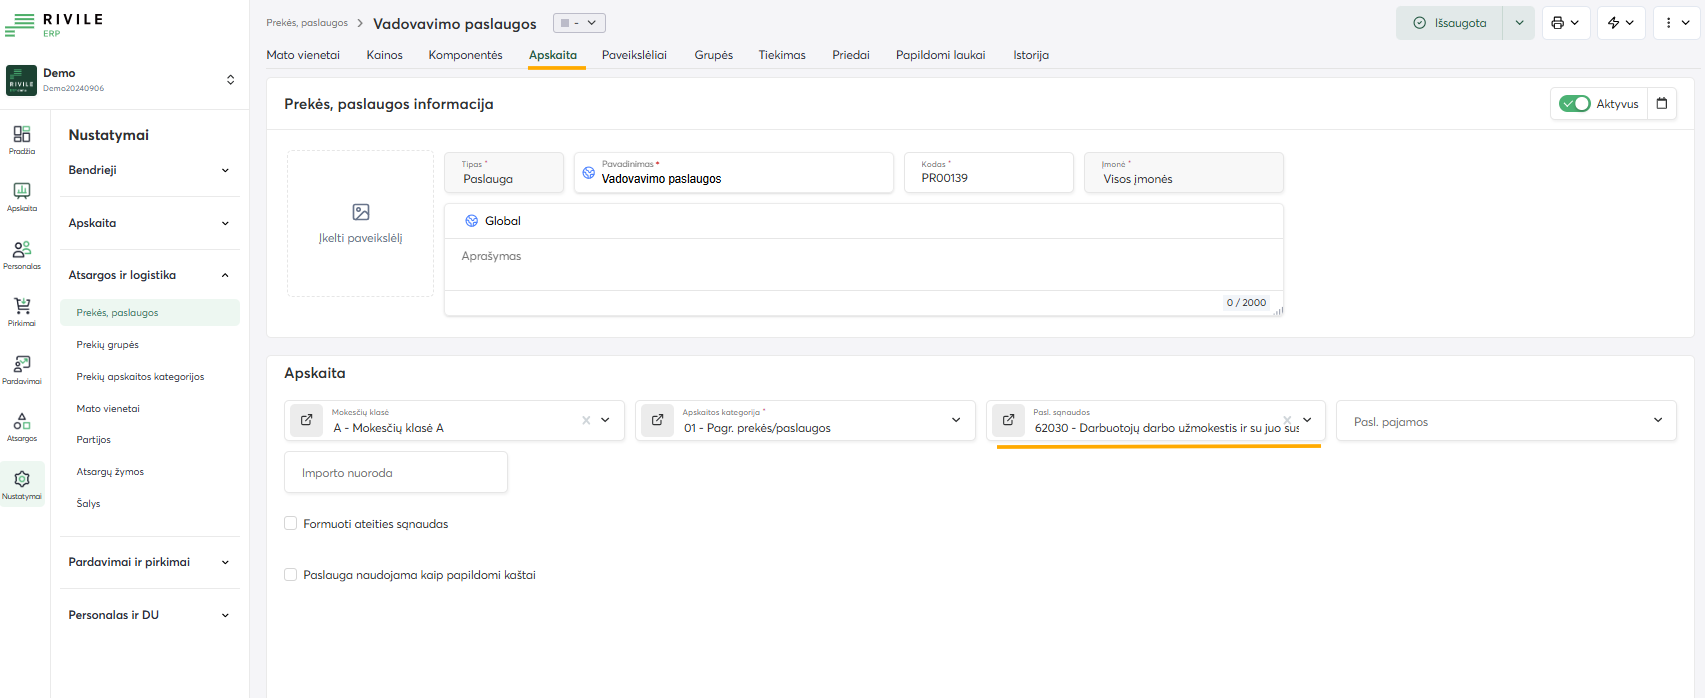Expand the Apskaitos kategorija dropdown

click(955, 421)
